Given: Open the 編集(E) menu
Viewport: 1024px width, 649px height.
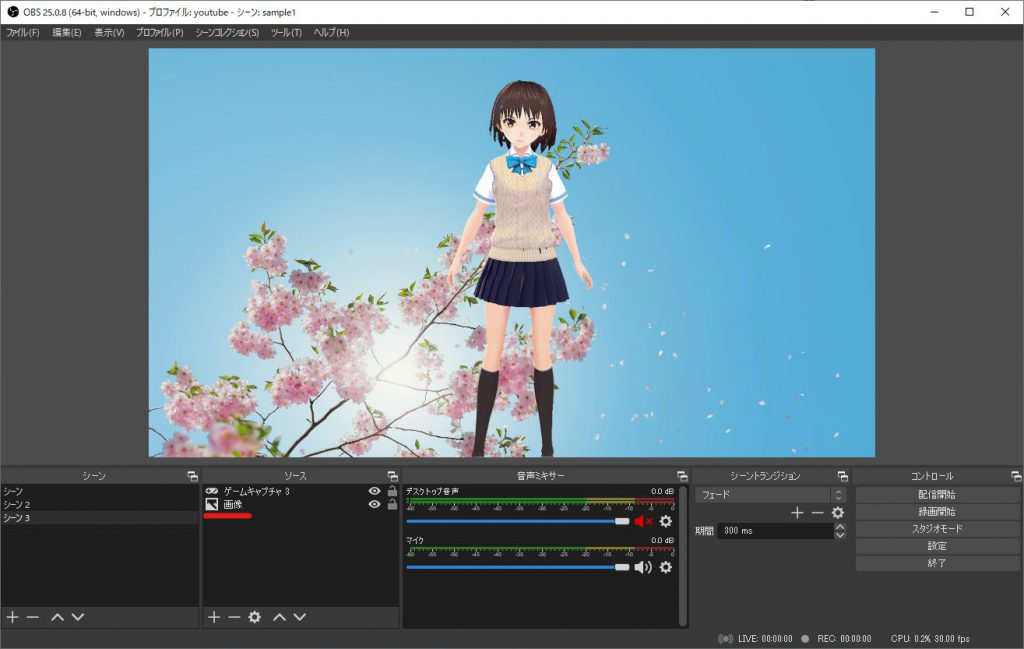Looking at the screenshot, I should [x=67, y=33].
